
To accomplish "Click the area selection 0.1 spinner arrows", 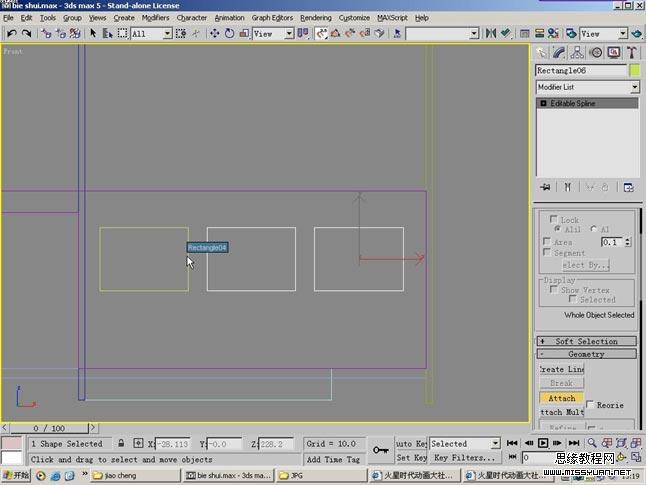I will click(627, 242).
